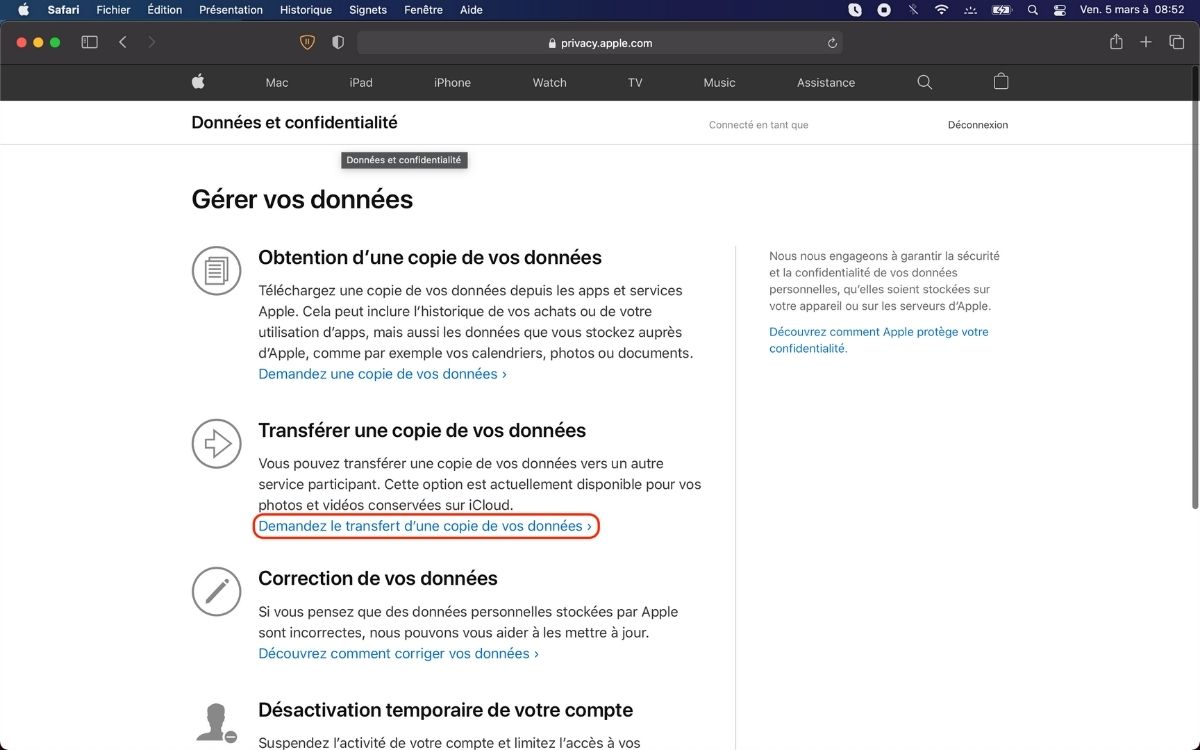Click the Données et confidentialité page title
Screen dimensions: 1200x750
click(x=294, y=123)
